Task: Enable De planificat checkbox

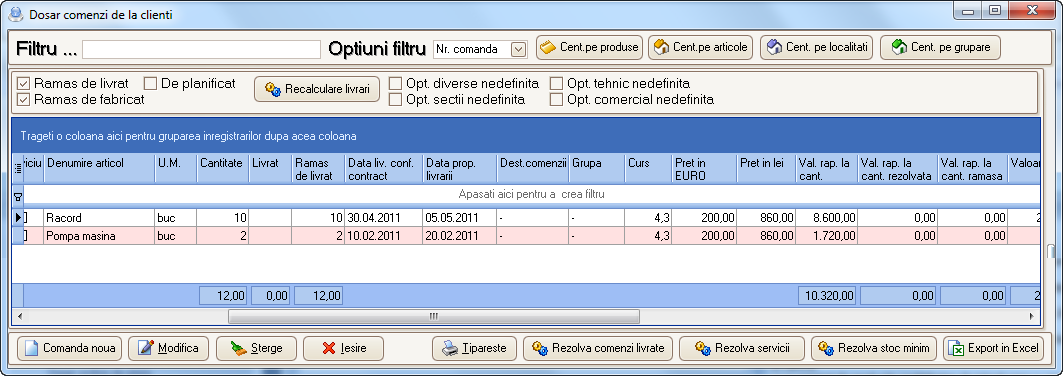Action: [150, 84]
